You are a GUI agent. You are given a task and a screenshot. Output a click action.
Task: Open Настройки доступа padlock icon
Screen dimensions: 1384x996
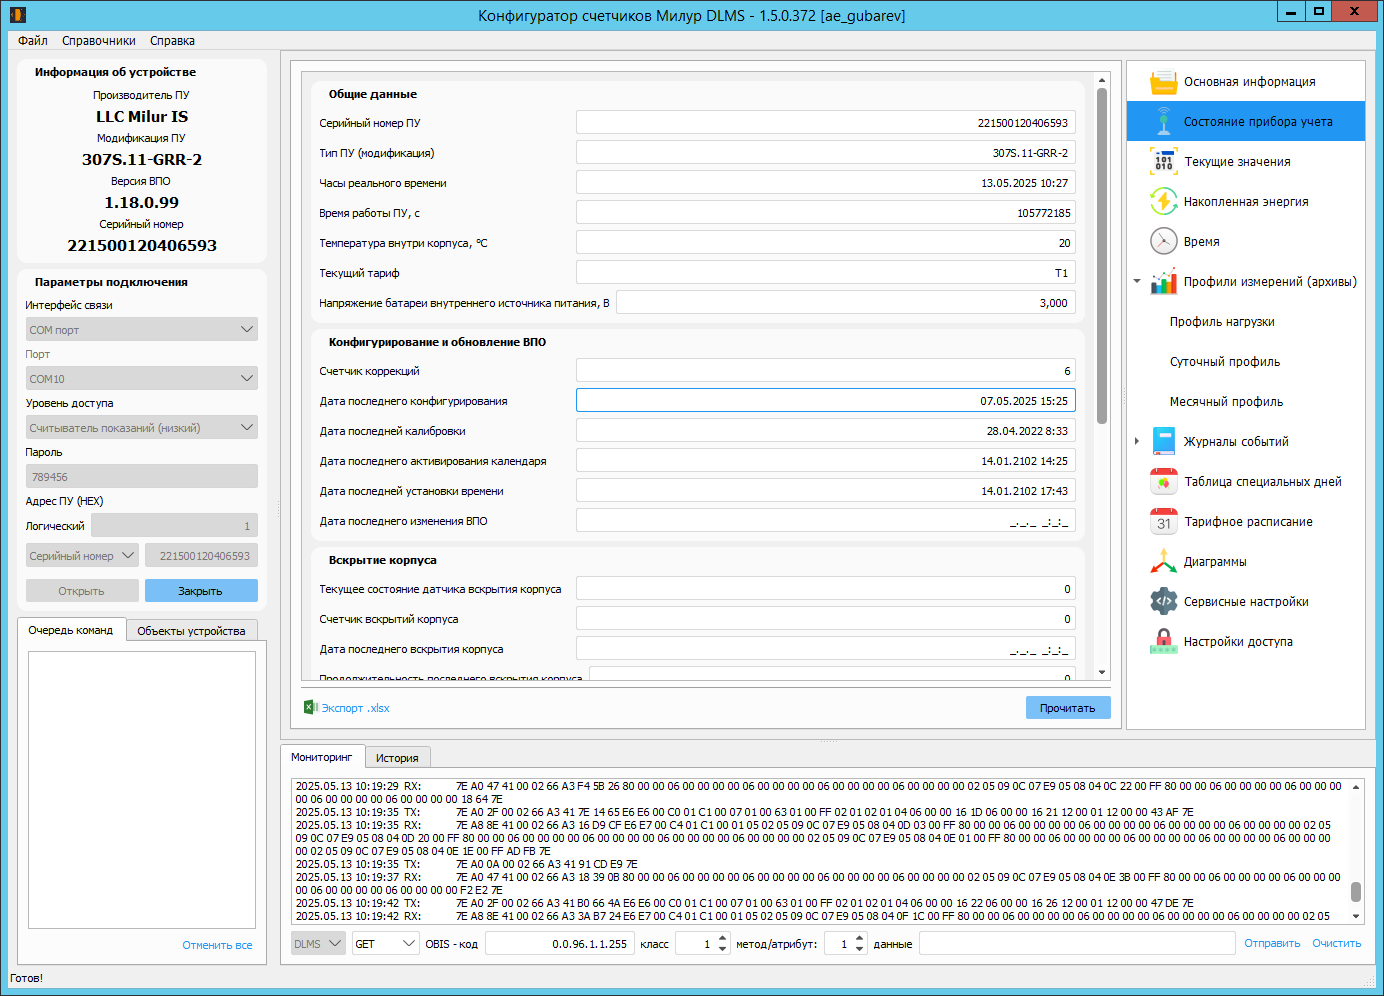click(x=1163, y=642)
